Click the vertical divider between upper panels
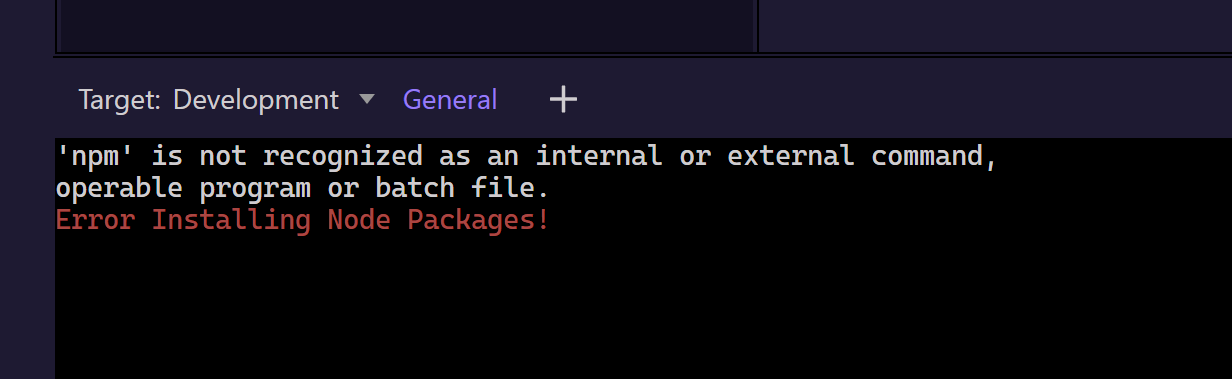Viewport: 1232px width, 379px height. [x=756, y=25]
